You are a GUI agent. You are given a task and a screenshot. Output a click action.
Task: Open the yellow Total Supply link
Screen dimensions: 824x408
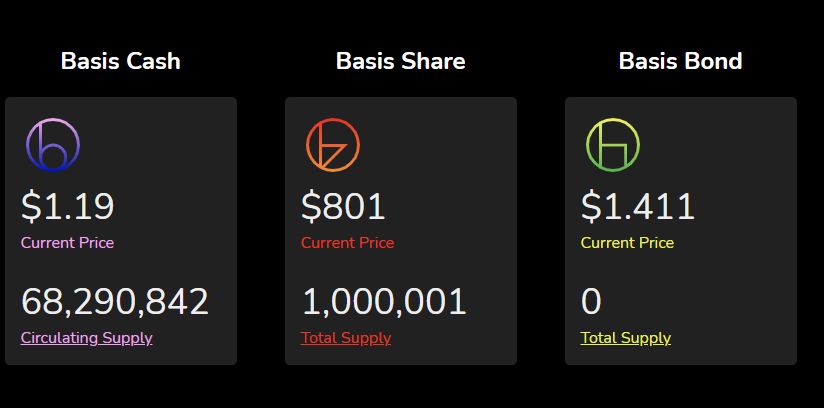626,338
